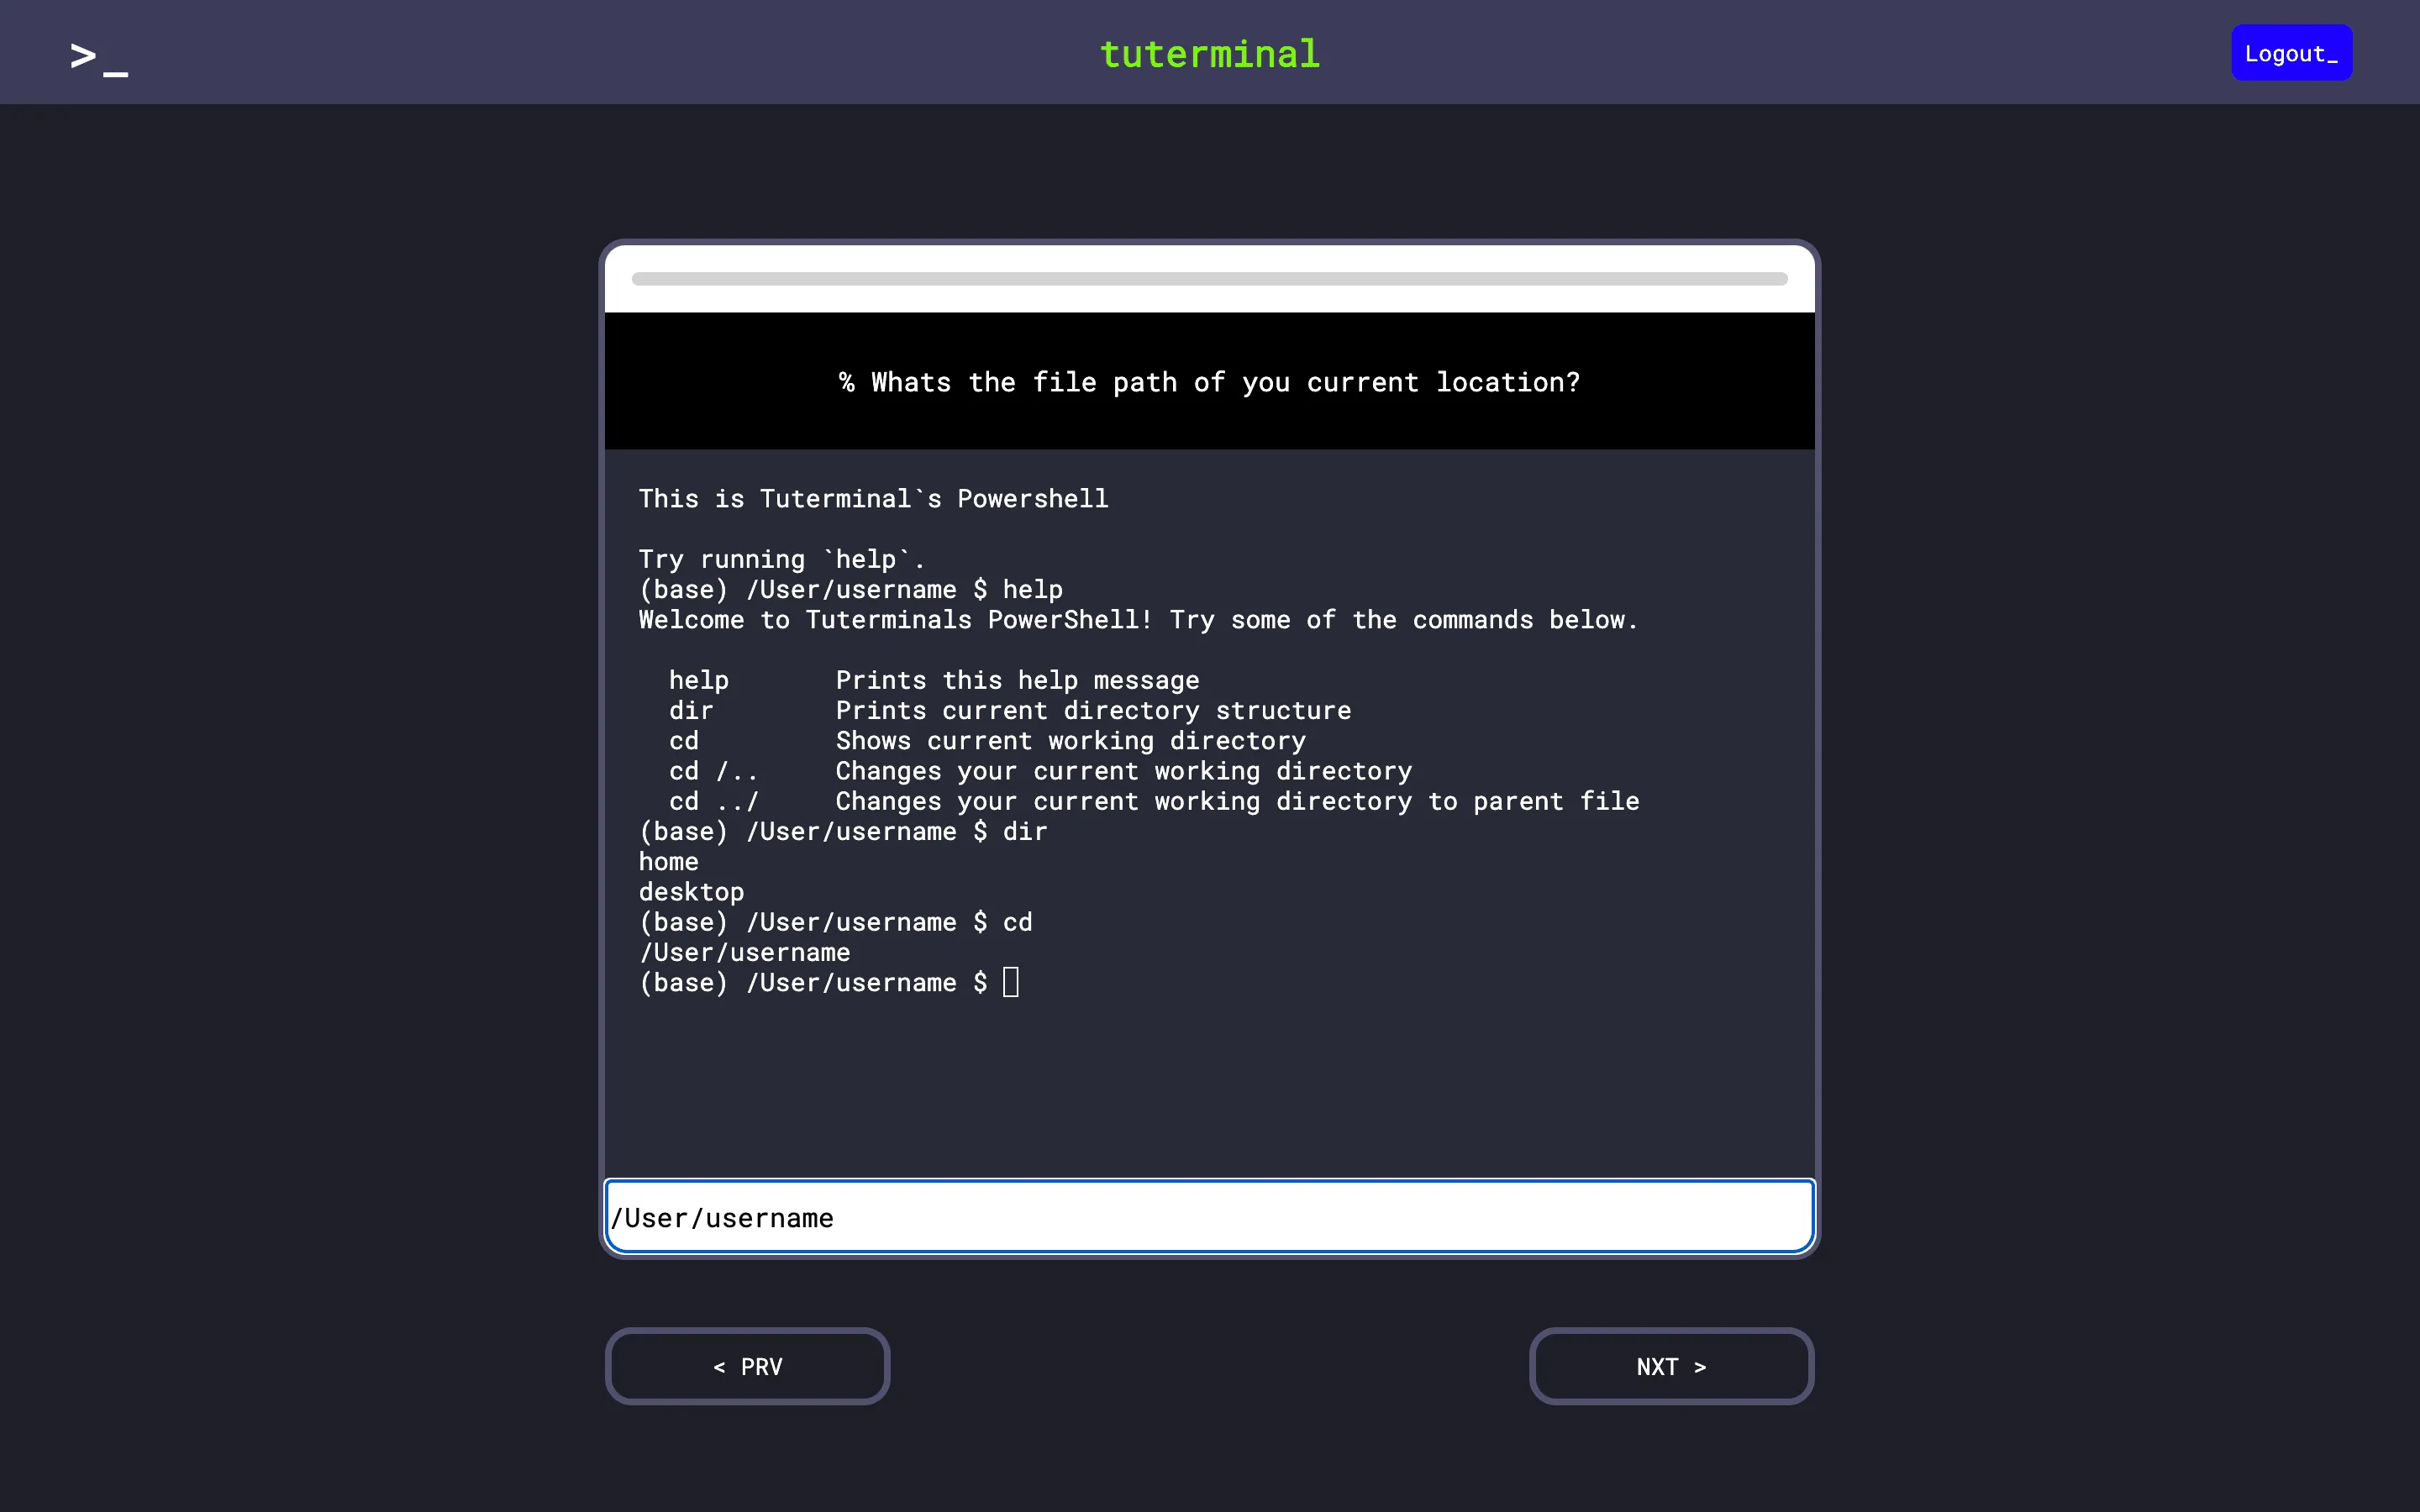Click the grey lesson progress bar
This screenshot has height=1512, width=2420.
pyautogui.click(x=1209, y=279)
